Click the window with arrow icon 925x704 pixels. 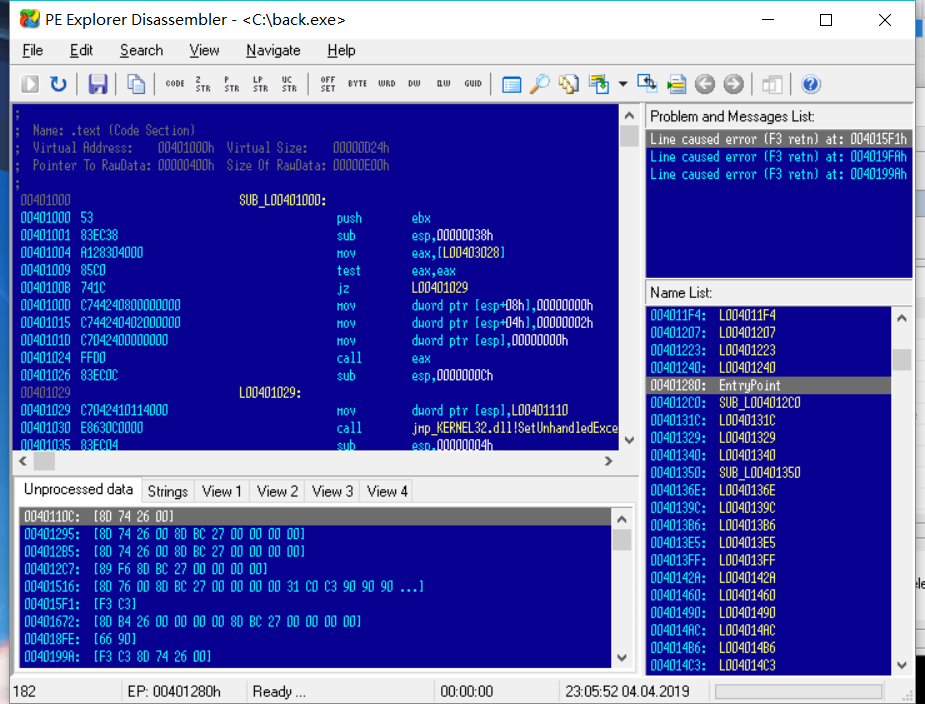coord(647,84)
